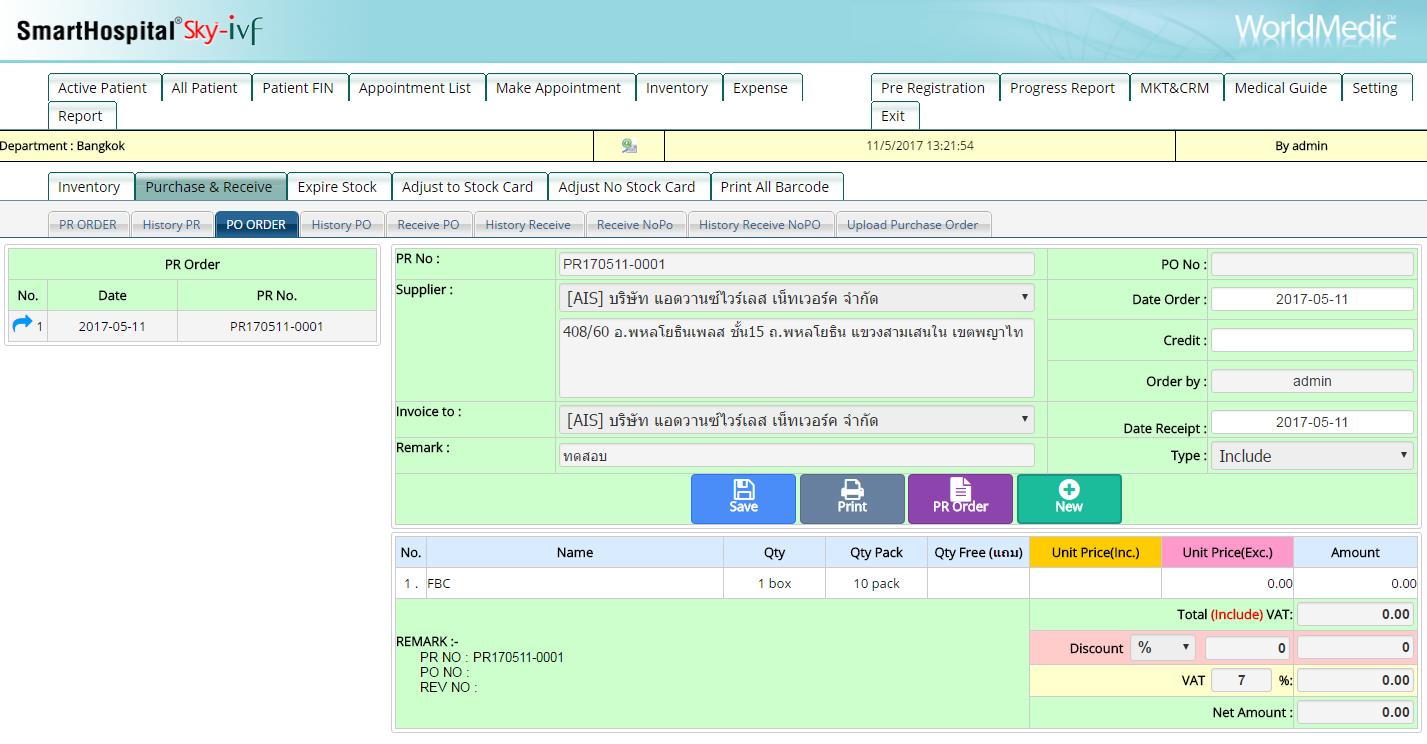Switch to PR ORDER sub-tab
Screen dimensions: 1427x744
(x=88, y=225)
